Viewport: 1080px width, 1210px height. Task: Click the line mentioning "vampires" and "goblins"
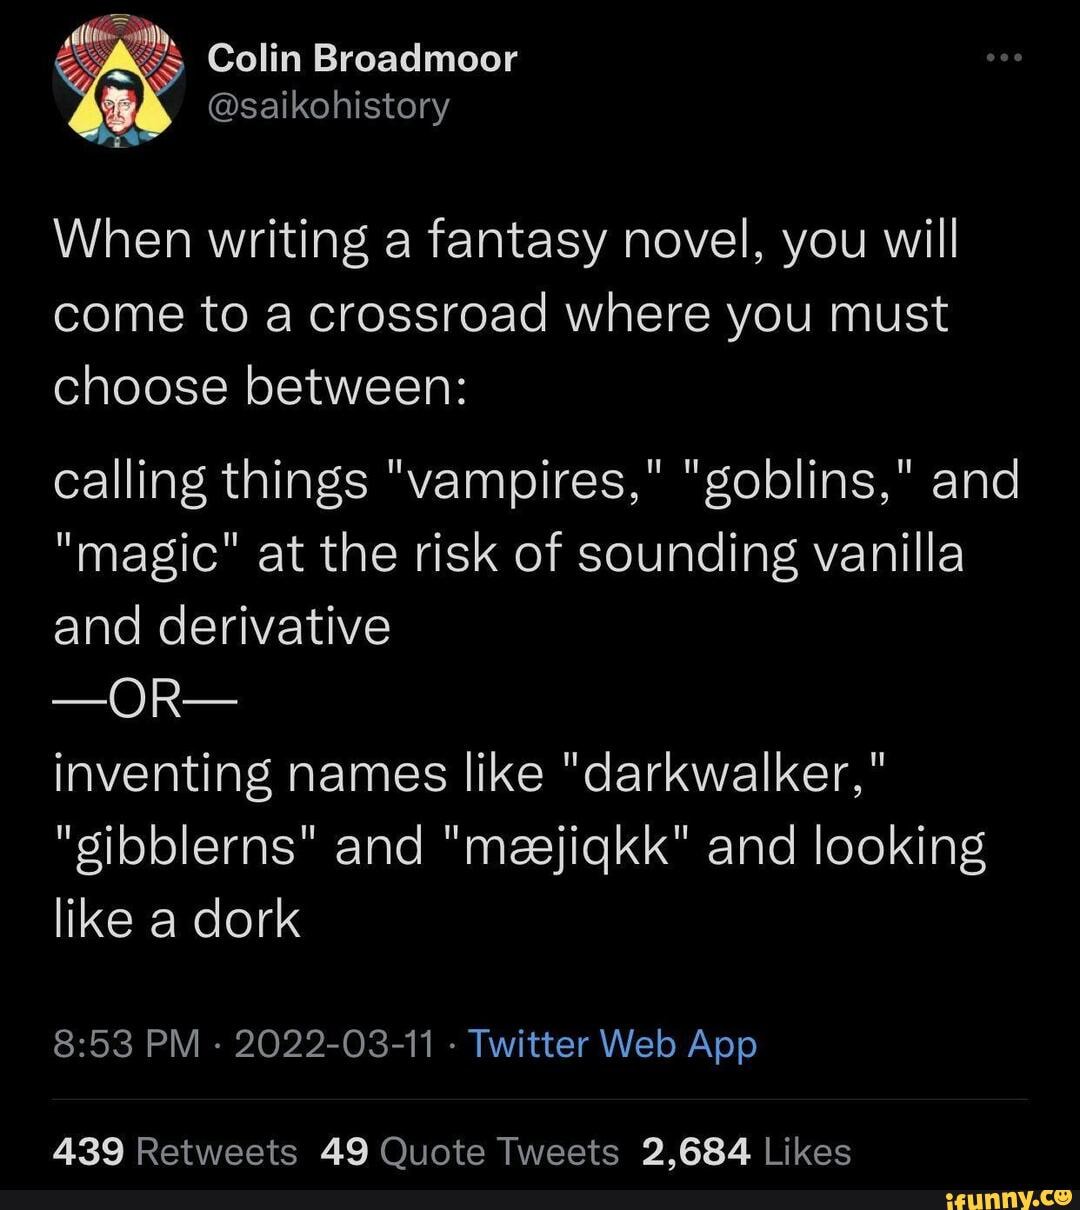(x=535, y=481)
